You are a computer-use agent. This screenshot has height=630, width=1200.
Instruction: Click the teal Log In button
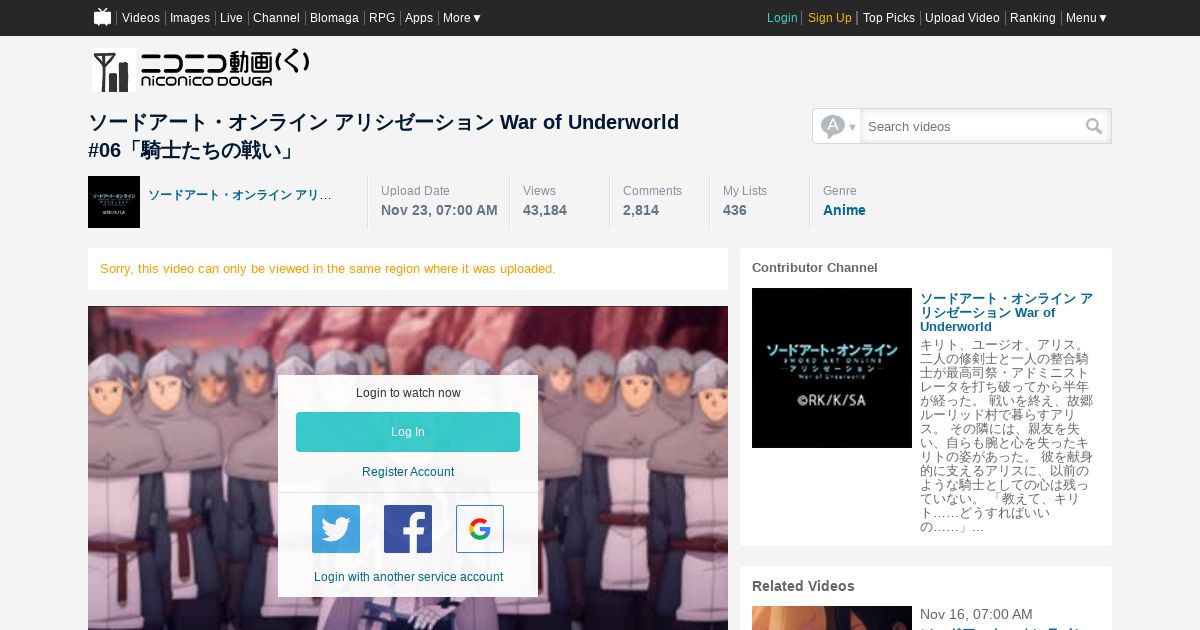pyautogui.click(x=408, y=432)
